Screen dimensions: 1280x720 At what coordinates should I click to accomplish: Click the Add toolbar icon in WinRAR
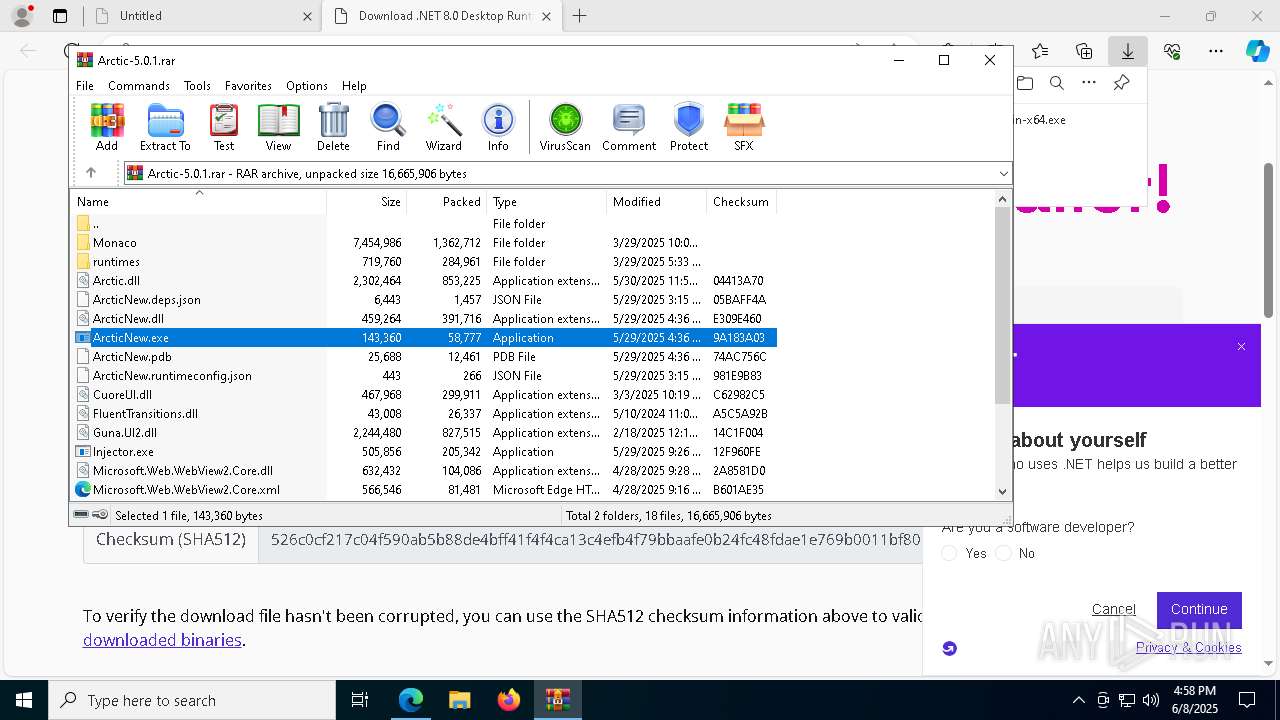tap(107, 127)
